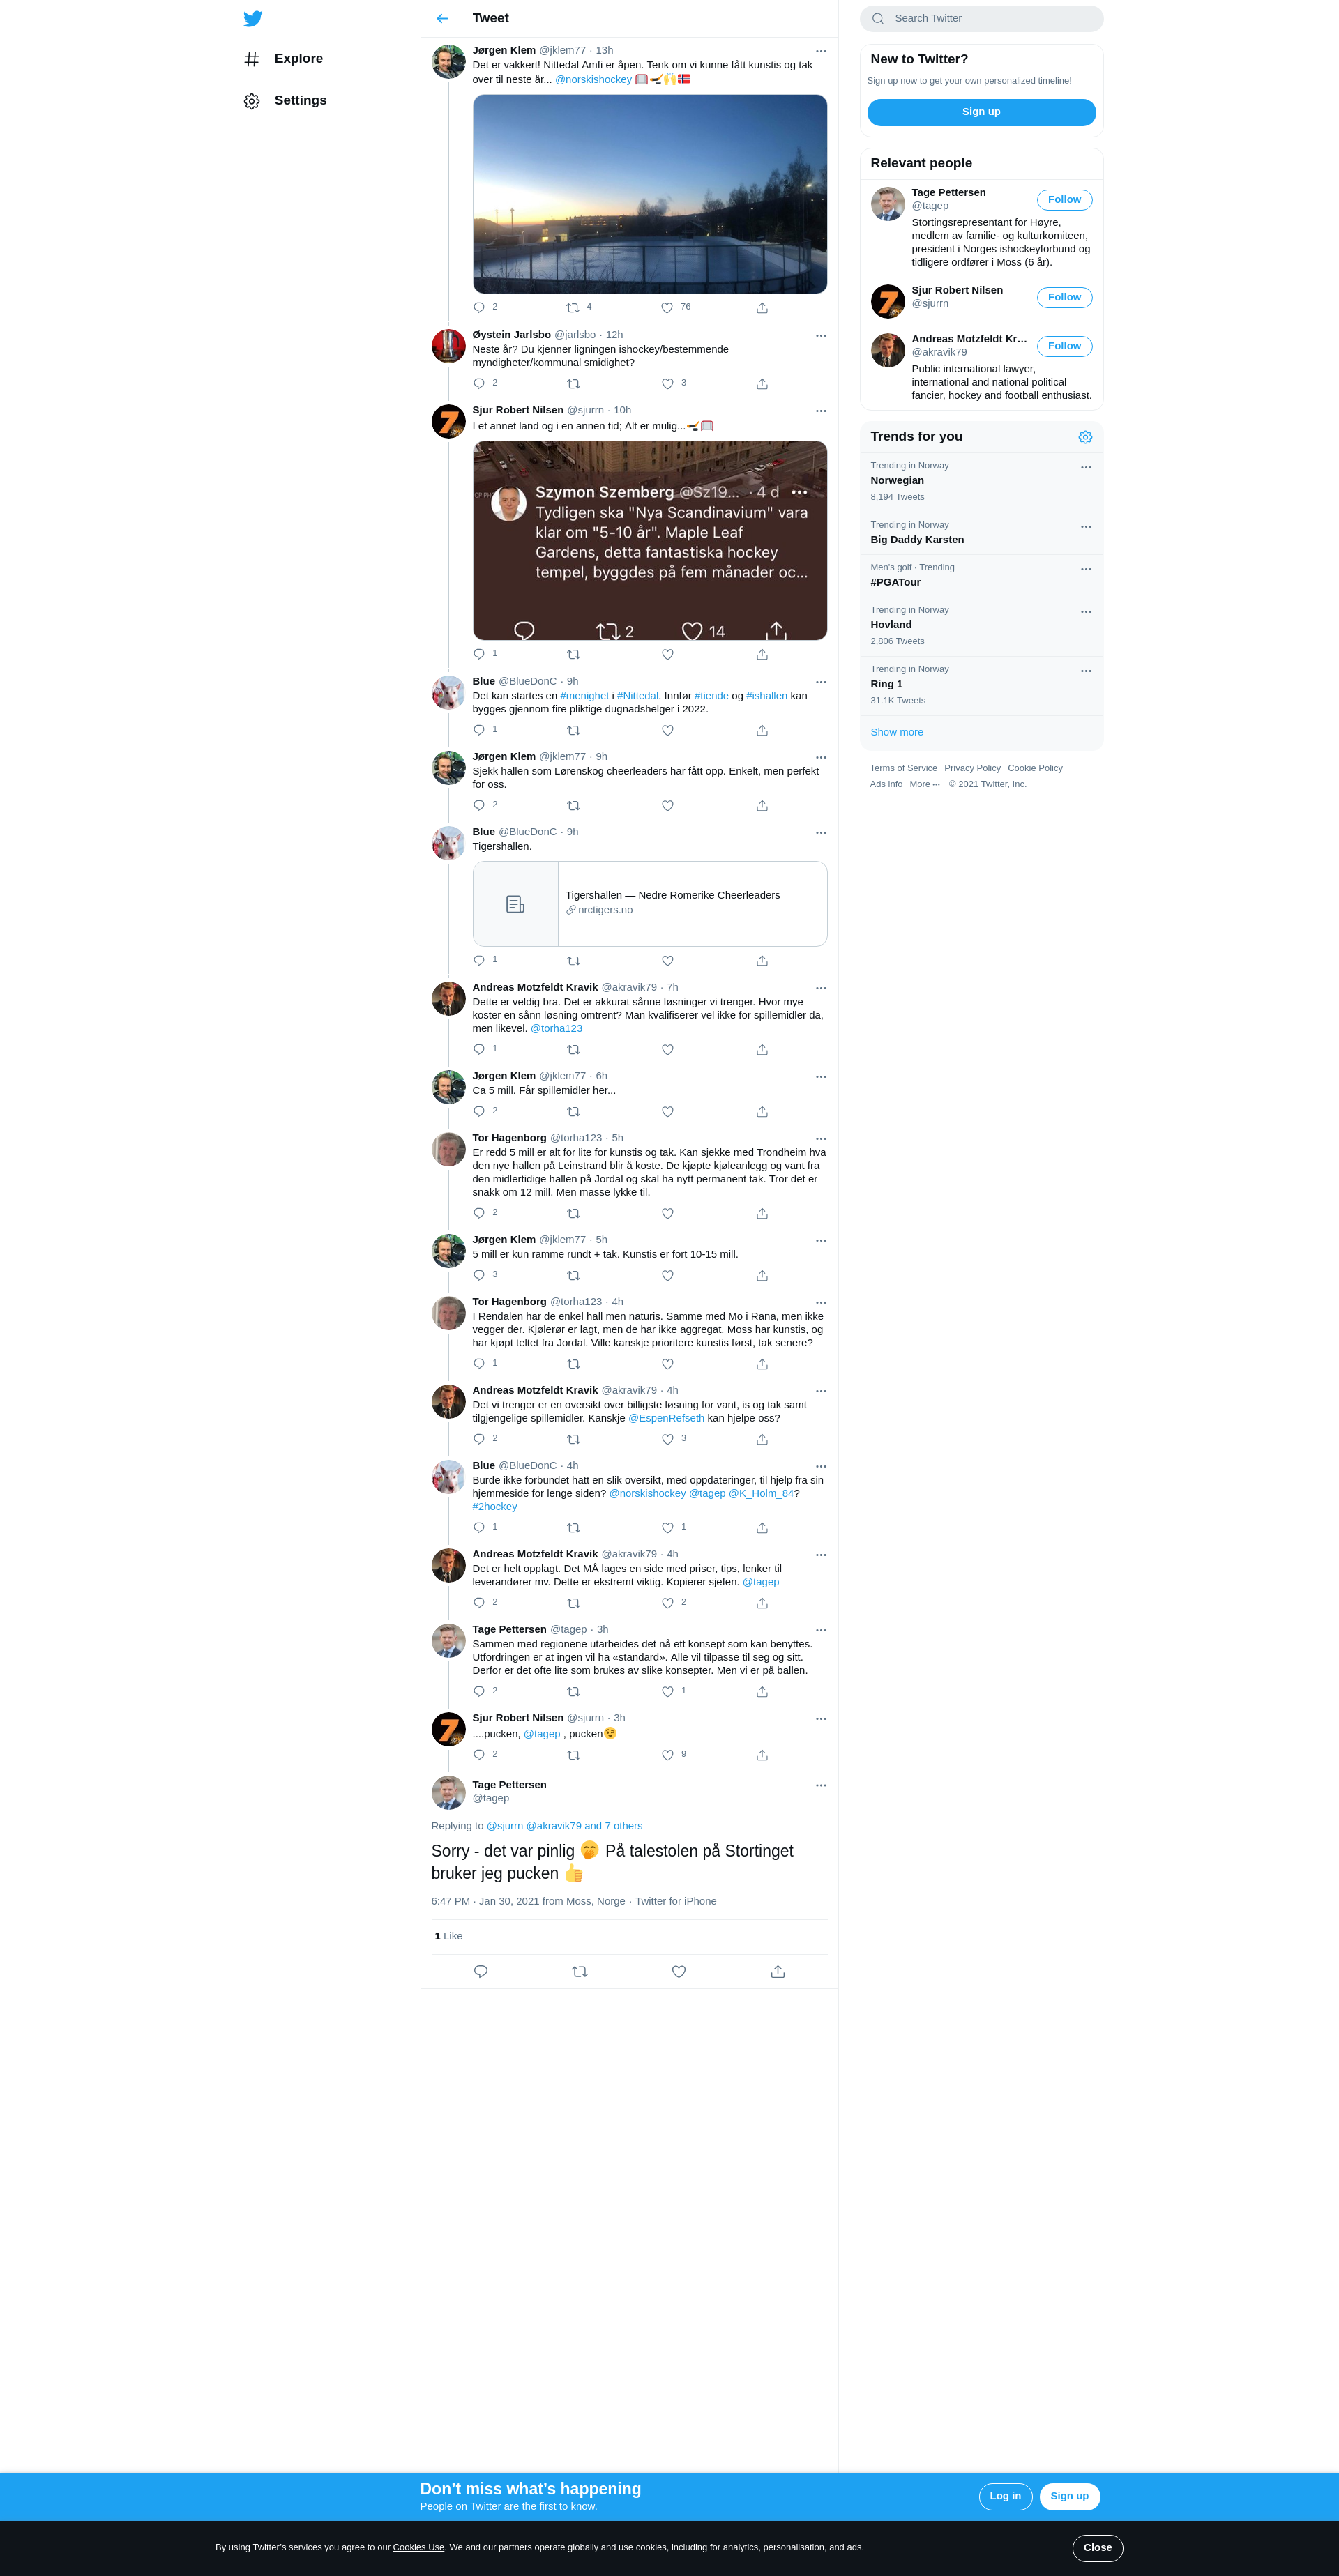This screenshot has width=1339, height=2576.
Task: Open the Tigershallen nrctigers.no link card
Action: (650, 904)
